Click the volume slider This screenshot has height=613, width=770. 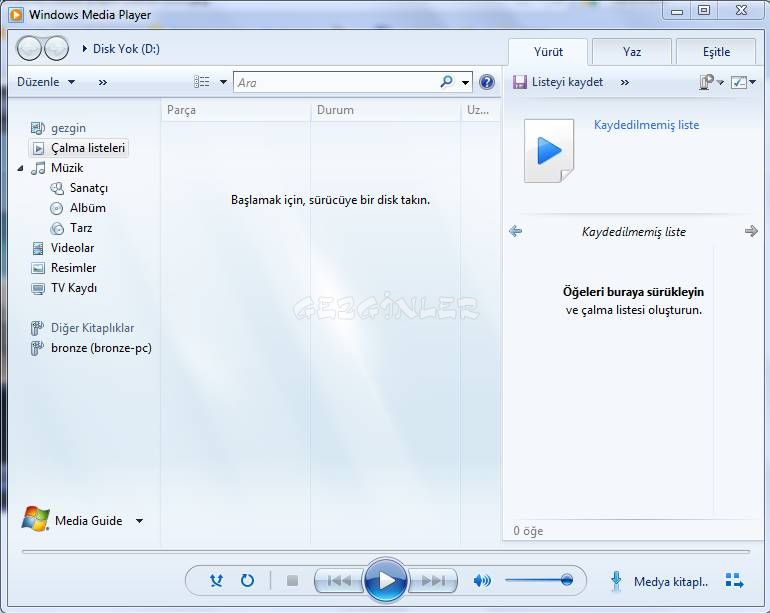[x=539, y=580]
